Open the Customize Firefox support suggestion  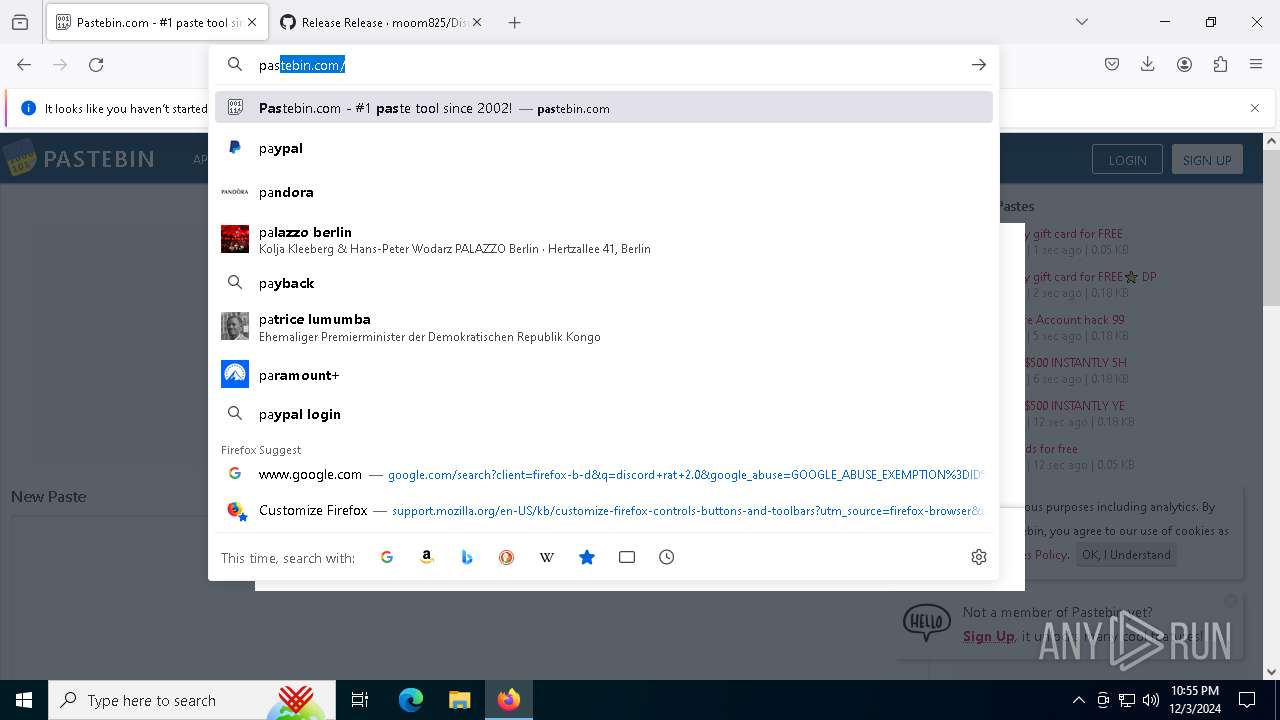click(x=604, y=510)
